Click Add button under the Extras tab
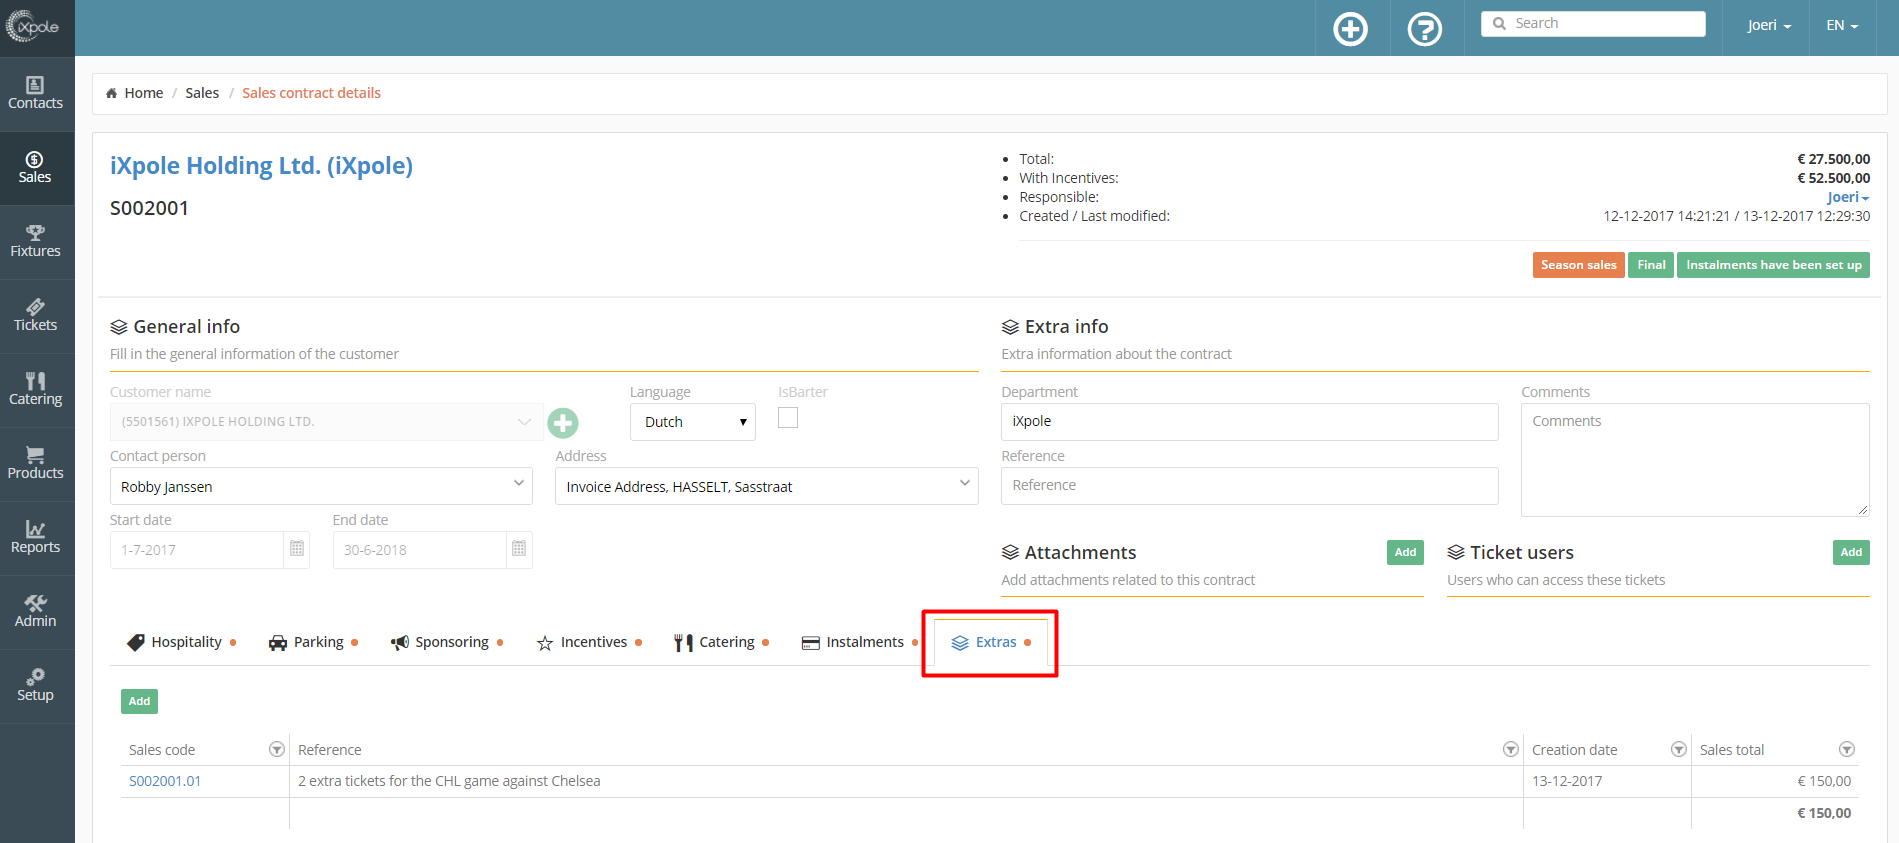Viewport: 1899px width, 843px height. (139, 701)
